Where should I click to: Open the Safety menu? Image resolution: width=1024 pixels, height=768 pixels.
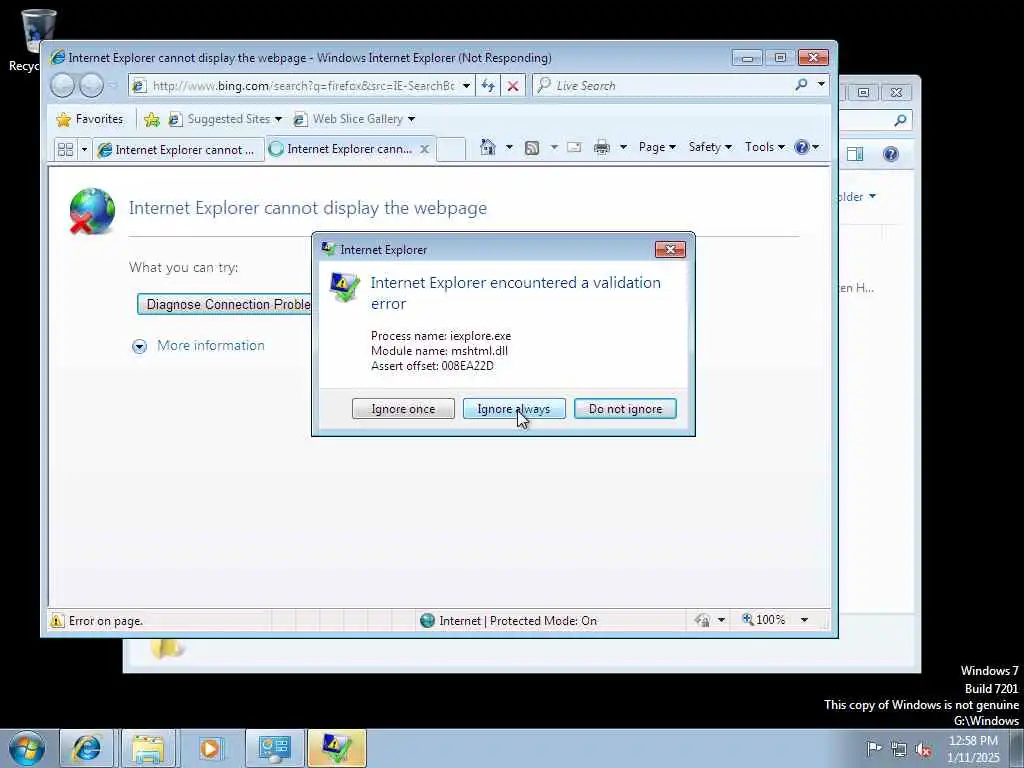(710, 147)
